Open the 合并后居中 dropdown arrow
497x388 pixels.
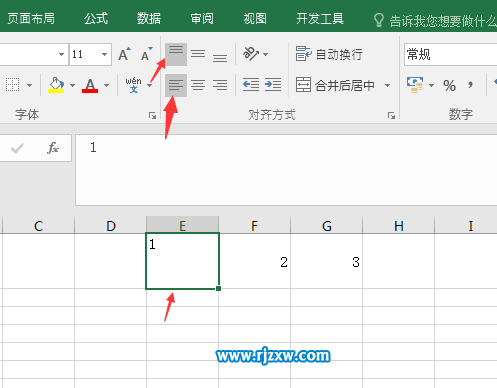[387, 85]
